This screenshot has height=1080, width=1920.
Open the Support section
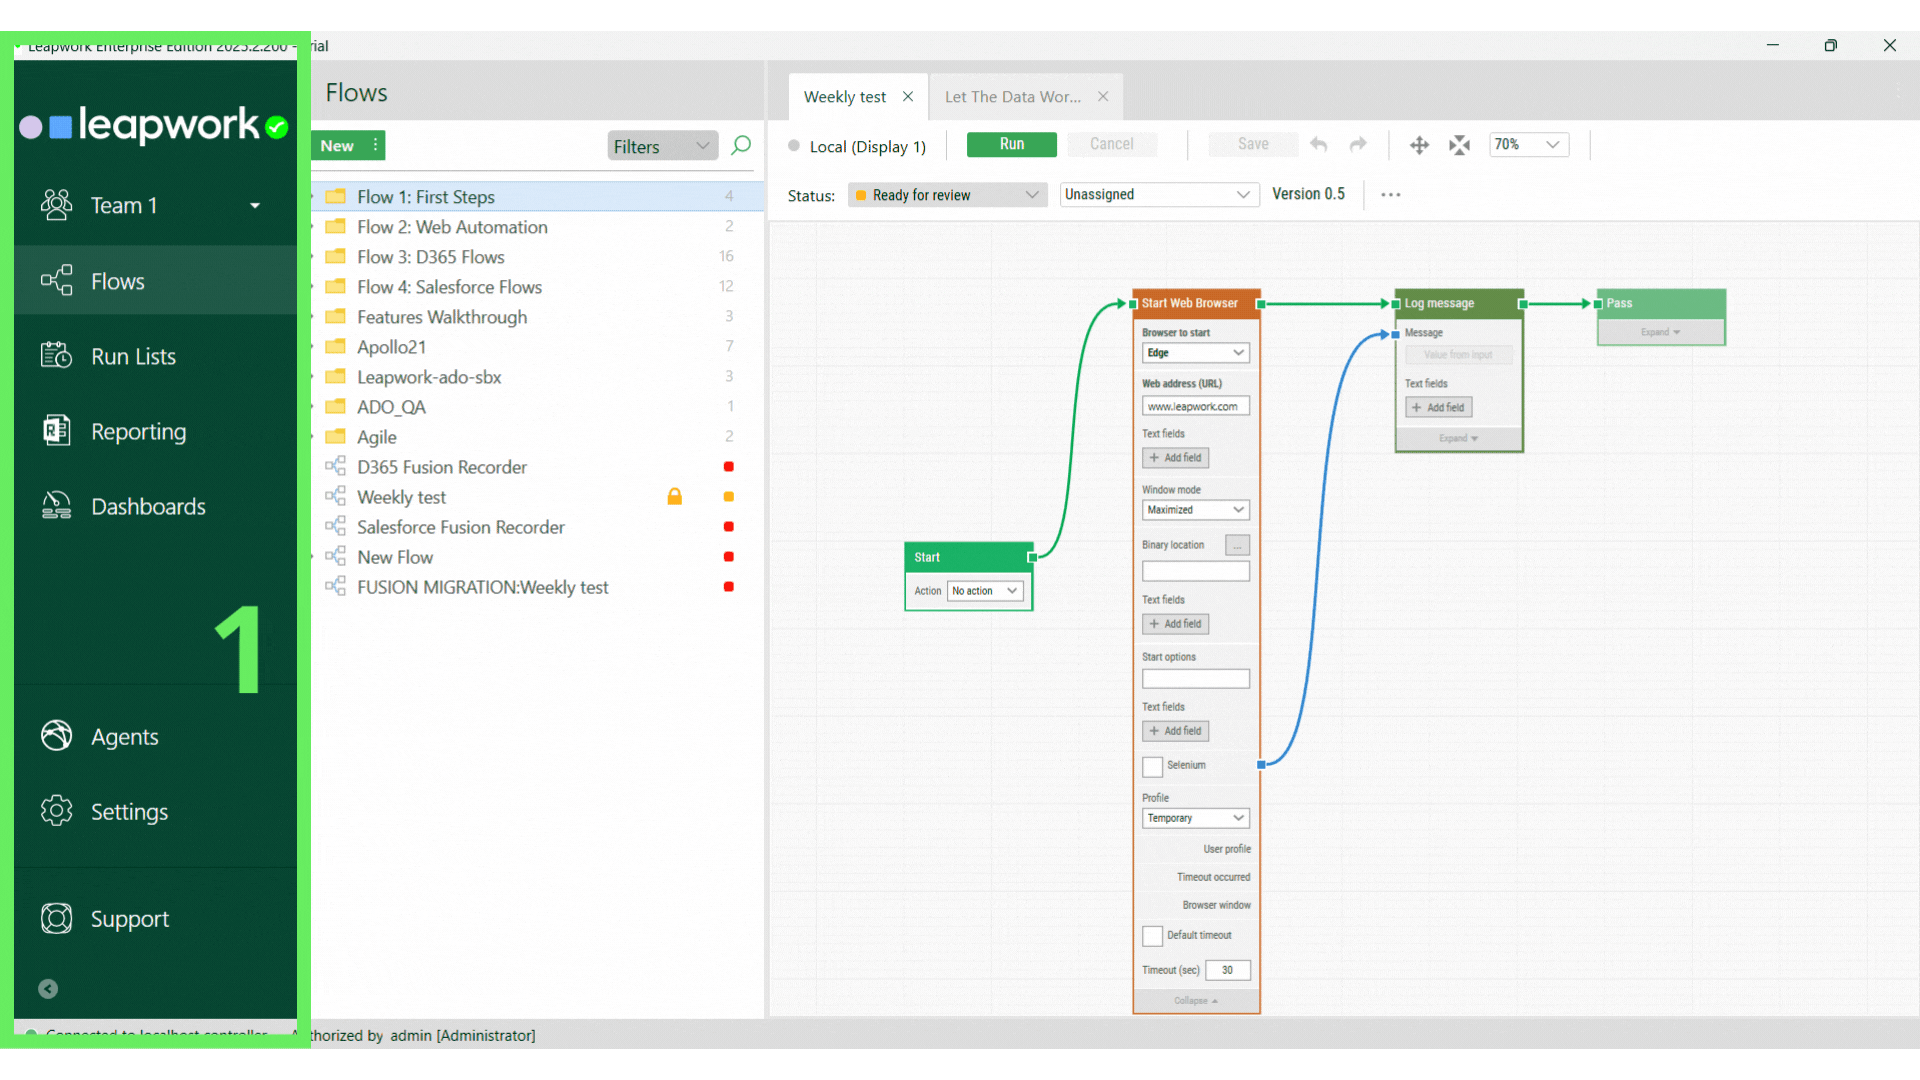(x=130, y=919)
